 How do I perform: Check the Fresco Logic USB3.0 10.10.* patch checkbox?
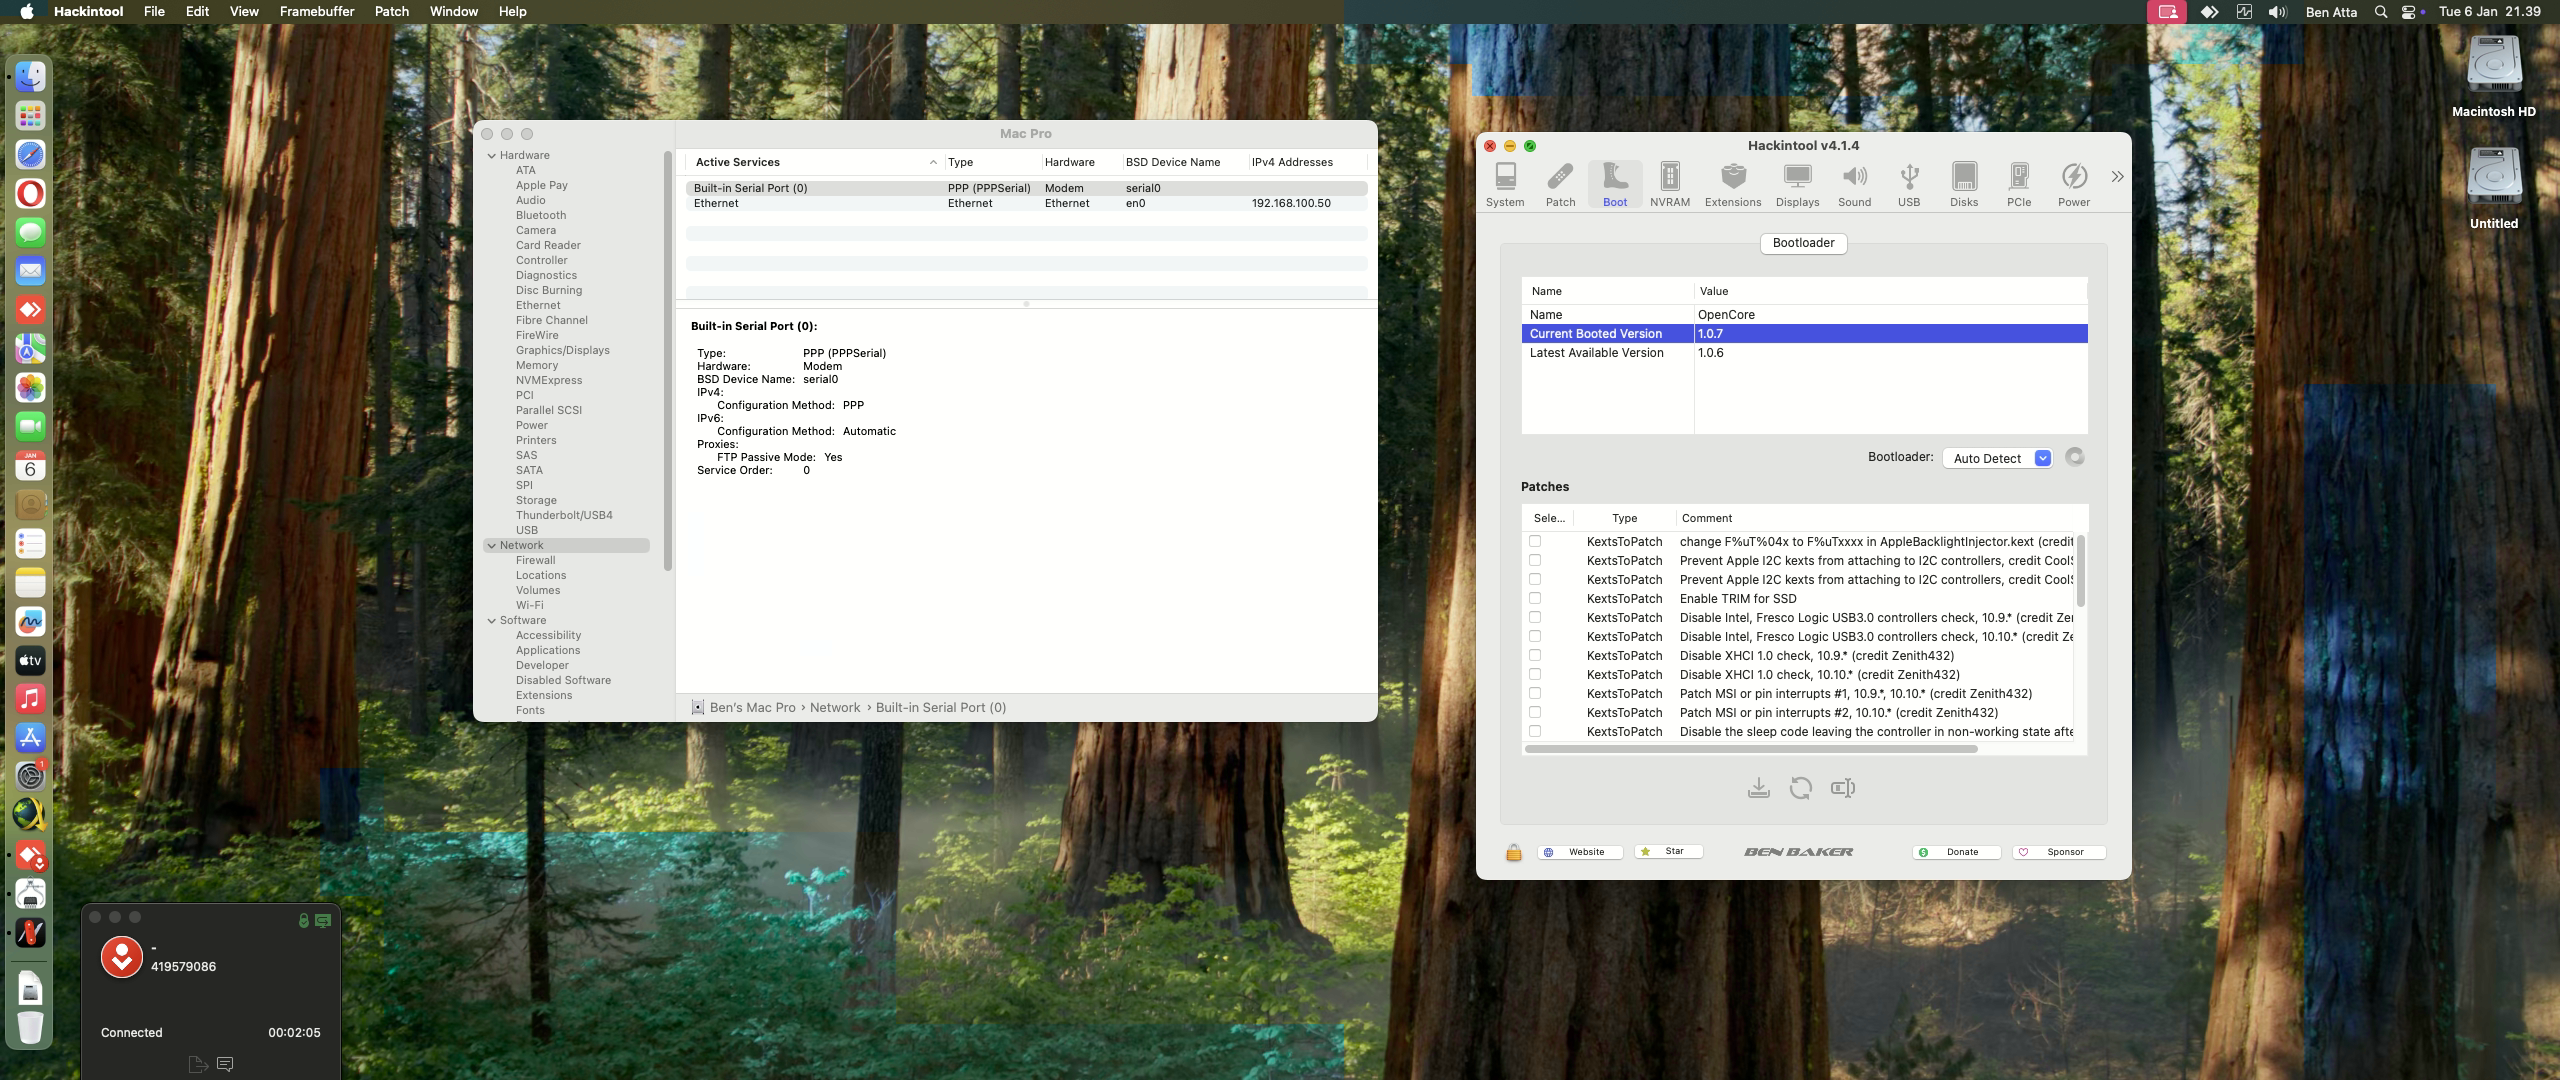(1535, 636)
